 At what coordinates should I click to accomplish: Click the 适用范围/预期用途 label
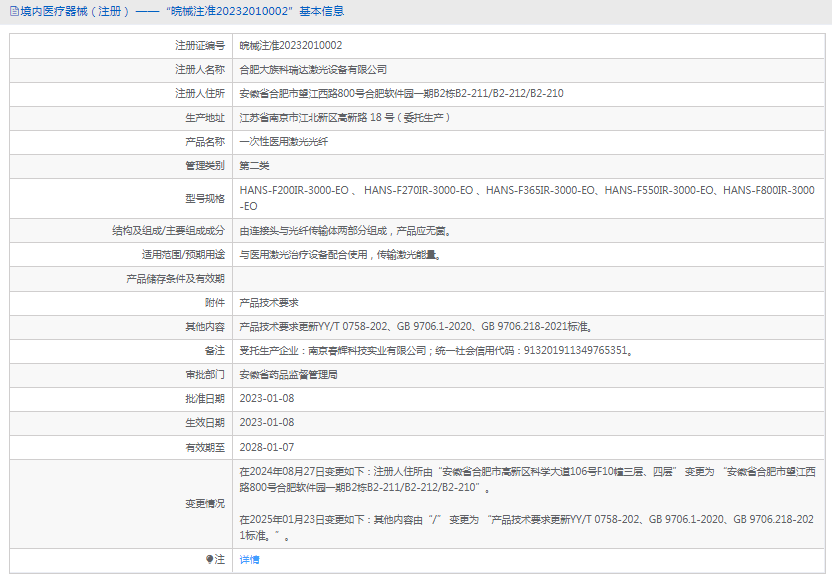(183, 255)
